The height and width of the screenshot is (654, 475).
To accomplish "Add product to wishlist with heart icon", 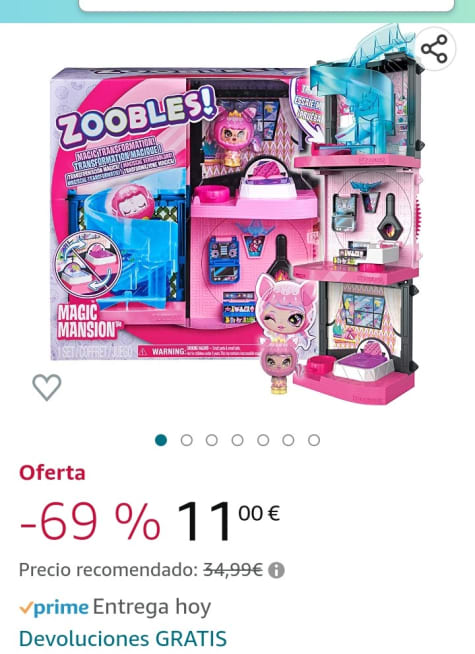I will tap(47, 387).
